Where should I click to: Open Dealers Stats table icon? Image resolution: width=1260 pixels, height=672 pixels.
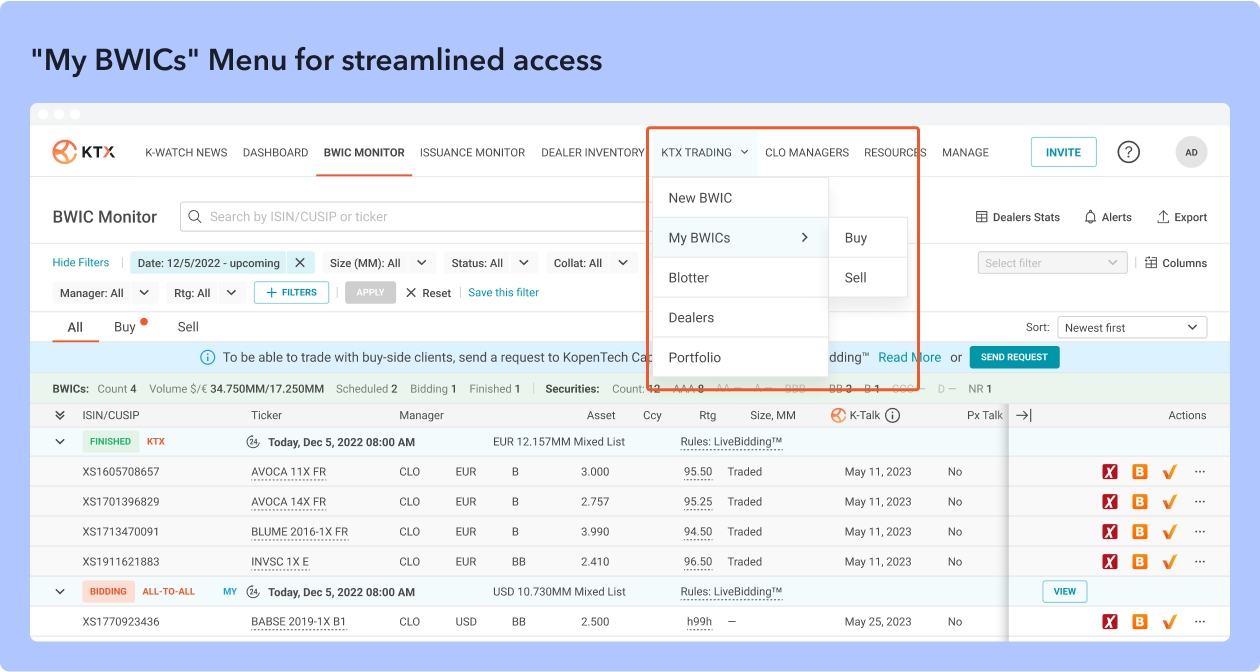tap(982, 217)
